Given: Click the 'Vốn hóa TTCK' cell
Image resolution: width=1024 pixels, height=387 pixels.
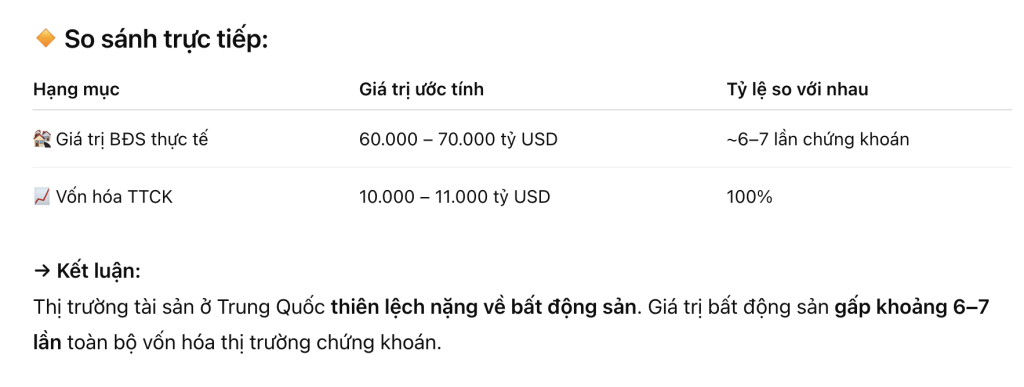Looking at the screenshot, I should [114, 196].
